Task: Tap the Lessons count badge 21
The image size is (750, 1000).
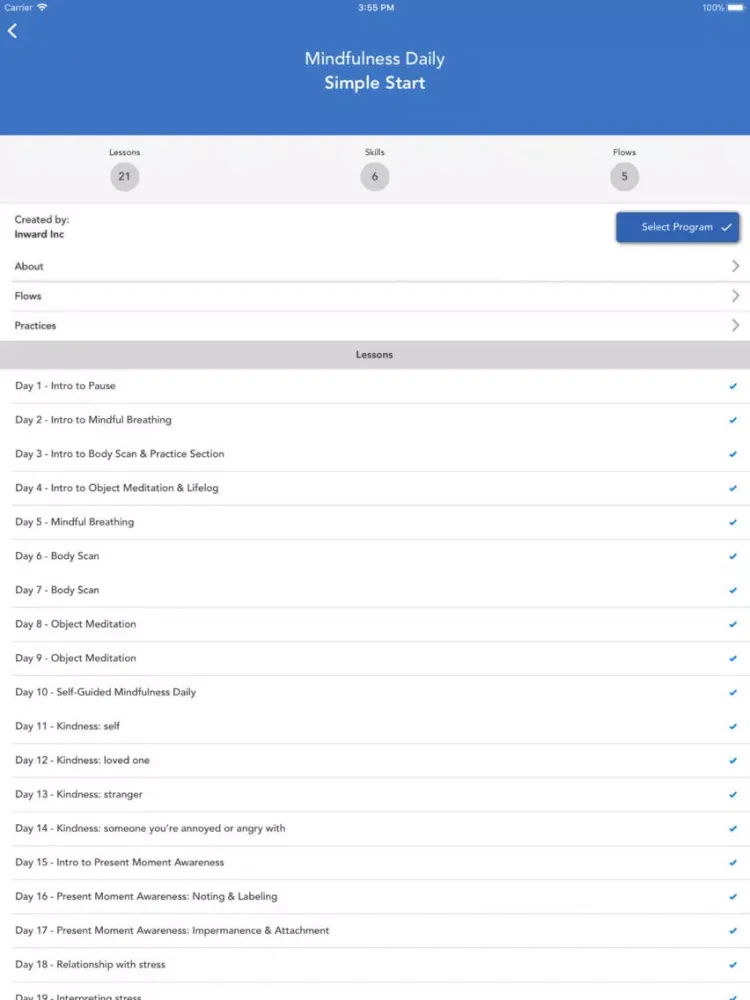Action: pos(124,177)
